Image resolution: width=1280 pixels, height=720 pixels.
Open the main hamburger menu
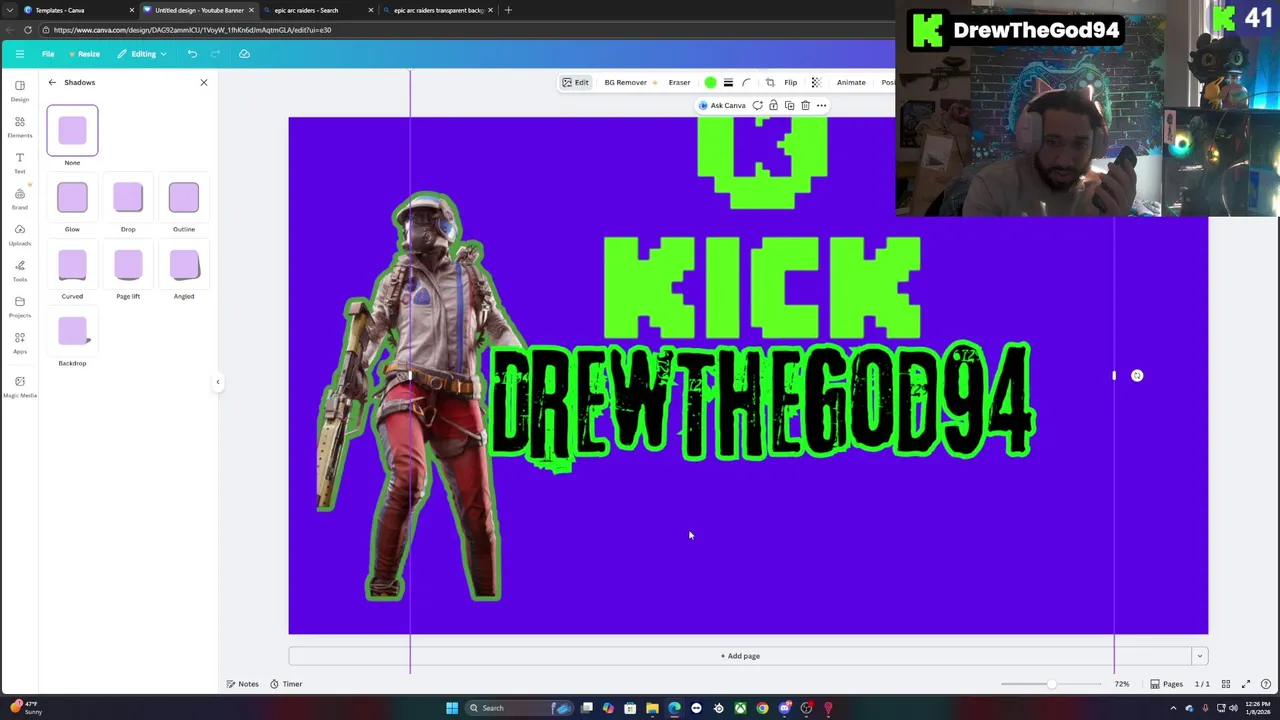pos(19,54)
